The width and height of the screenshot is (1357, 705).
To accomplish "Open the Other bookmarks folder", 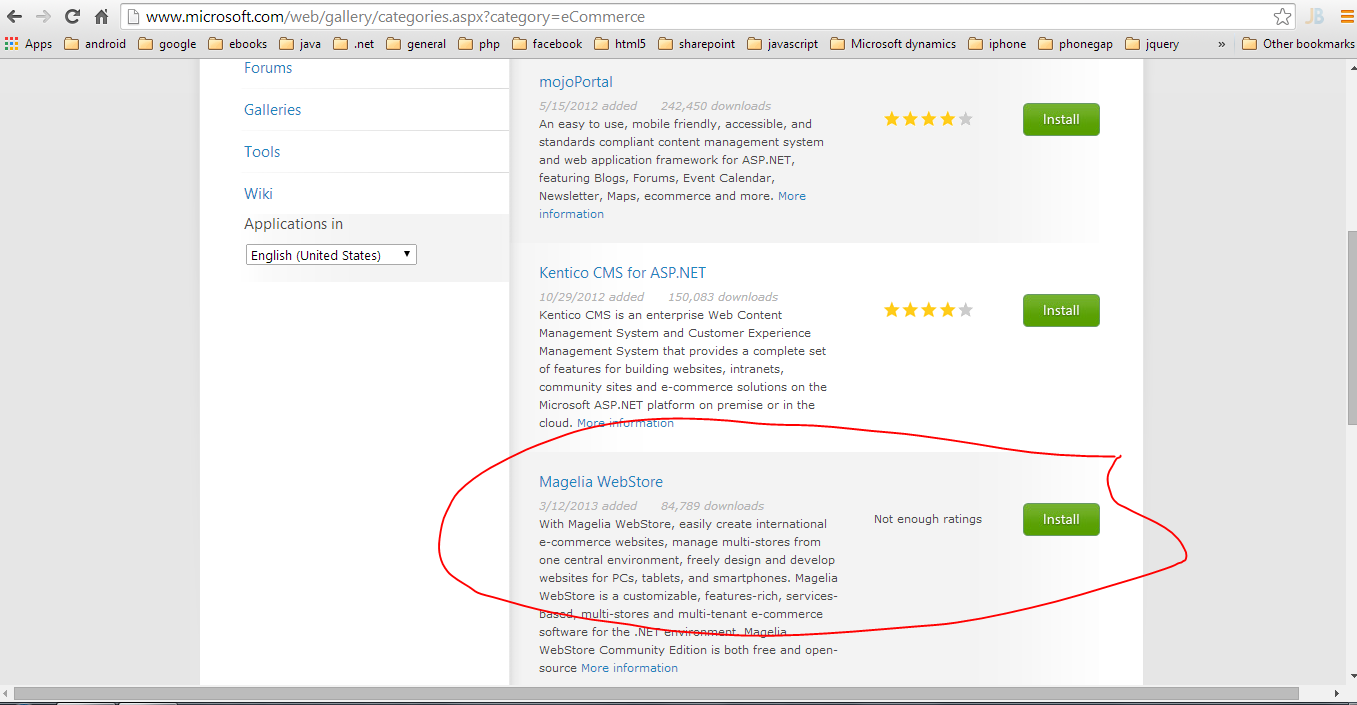I will (1298, 44).
